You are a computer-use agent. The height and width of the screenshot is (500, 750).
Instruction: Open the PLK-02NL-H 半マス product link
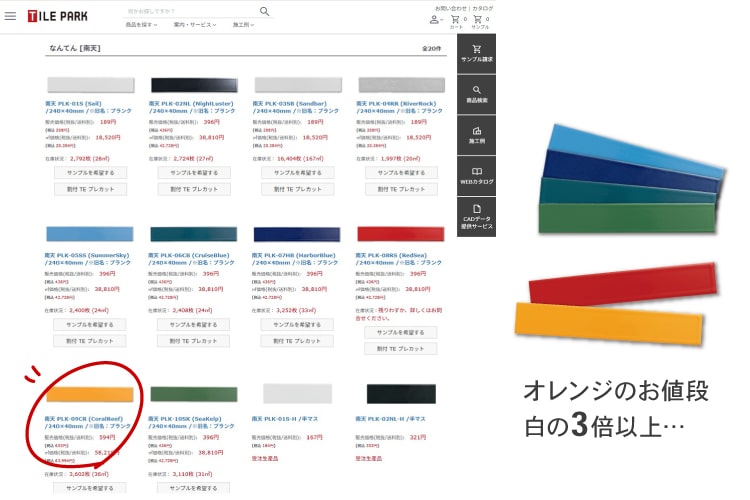(x=390, y=419)
